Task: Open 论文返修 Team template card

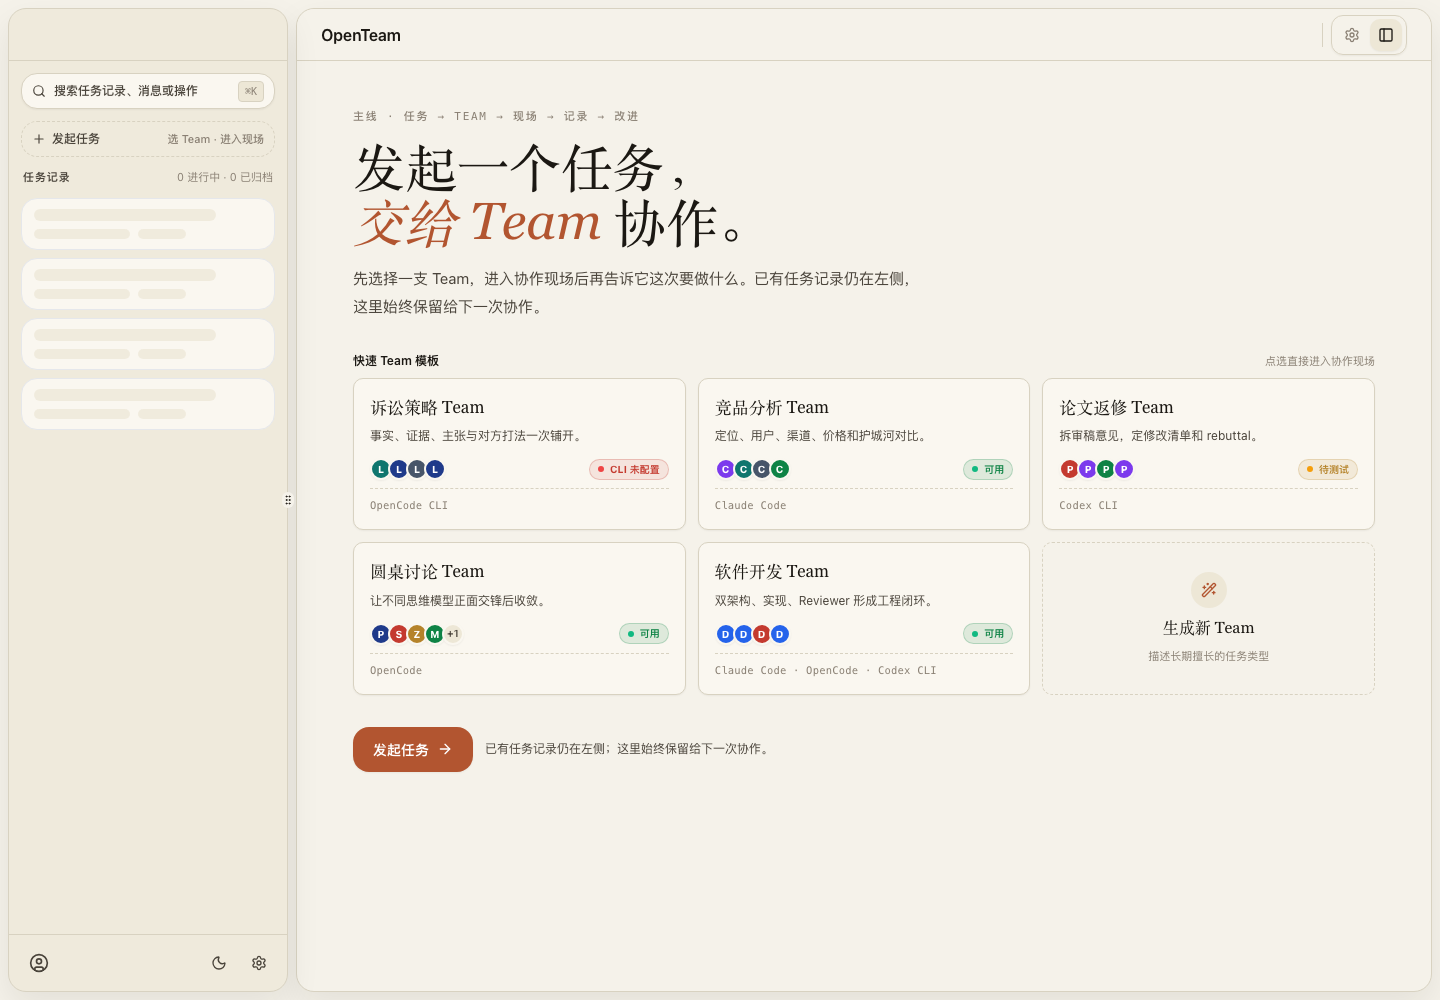Action: click(x=1208, y=454)
